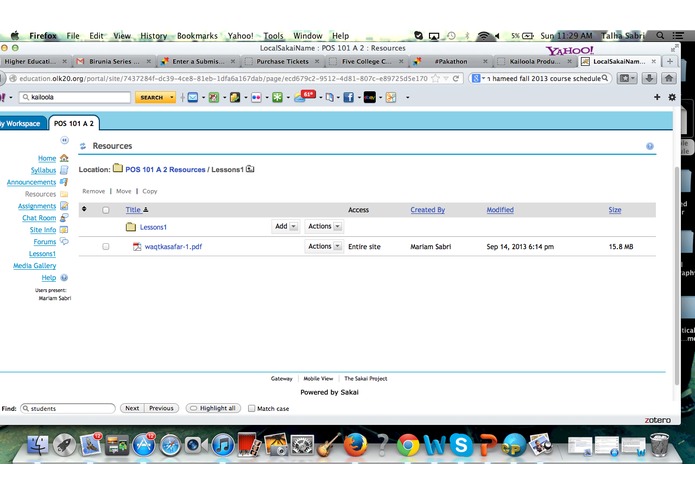Click in the Yahoo search field containing kailoola
Viewport: 695px width, 494px height.
point(75,97)
